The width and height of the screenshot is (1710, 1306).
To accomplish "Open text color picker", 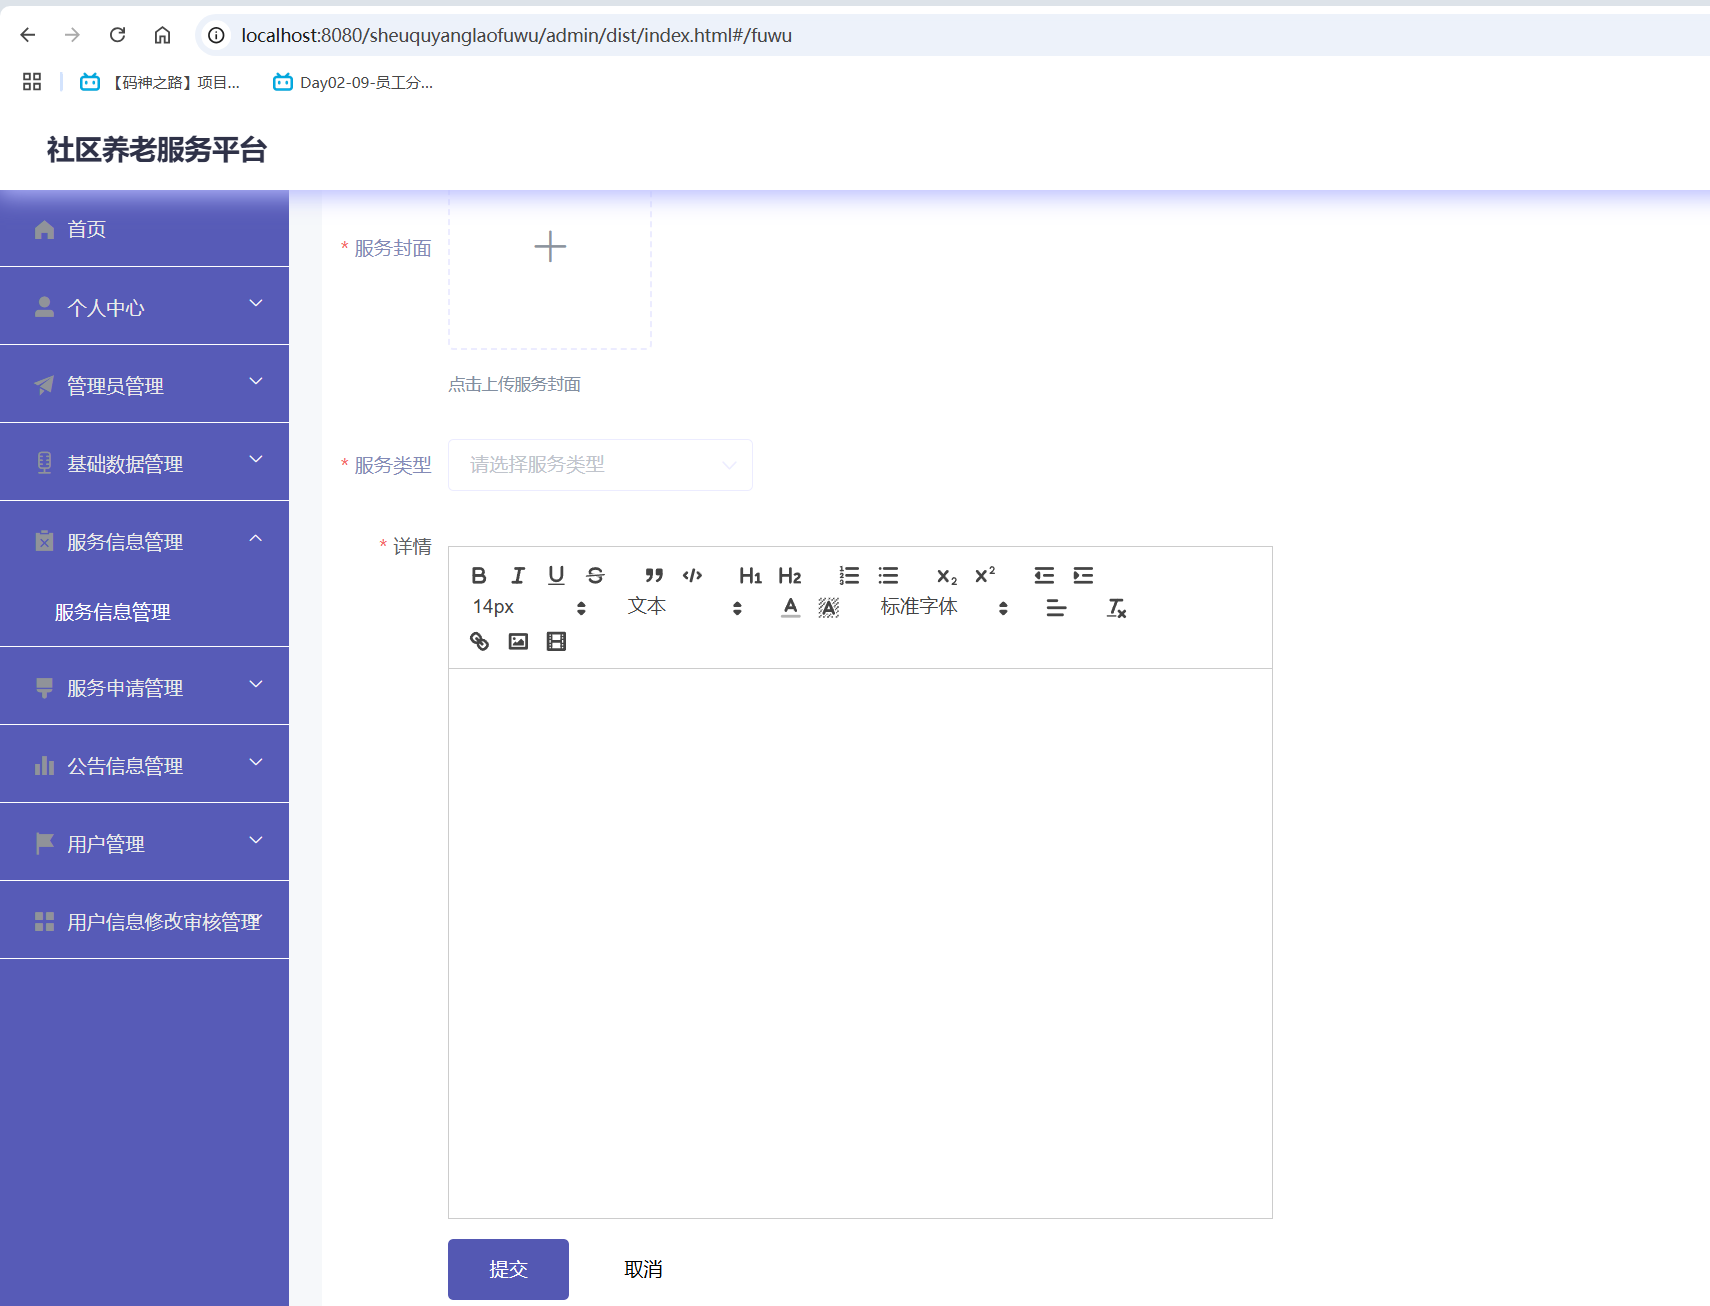I will pyautogui.click(x=790, y=607).
